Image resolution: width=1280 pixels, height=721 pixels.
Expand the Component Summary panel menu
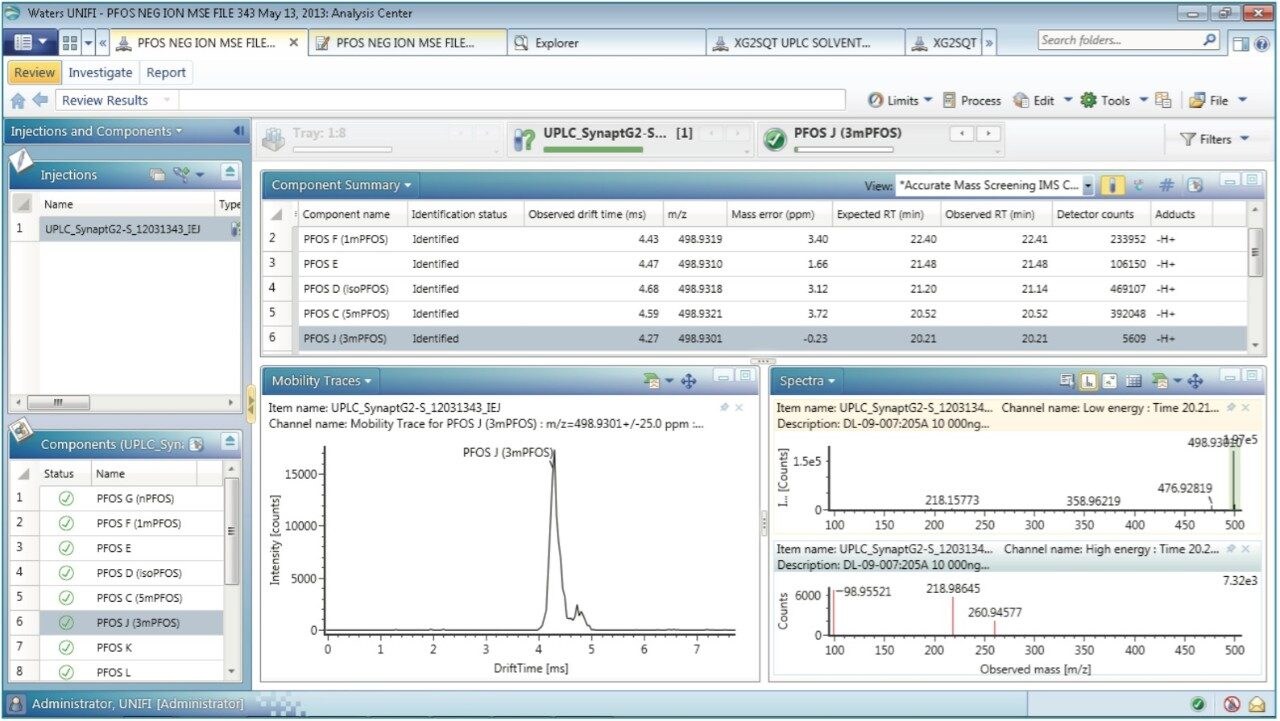click(x=341, y=185)
